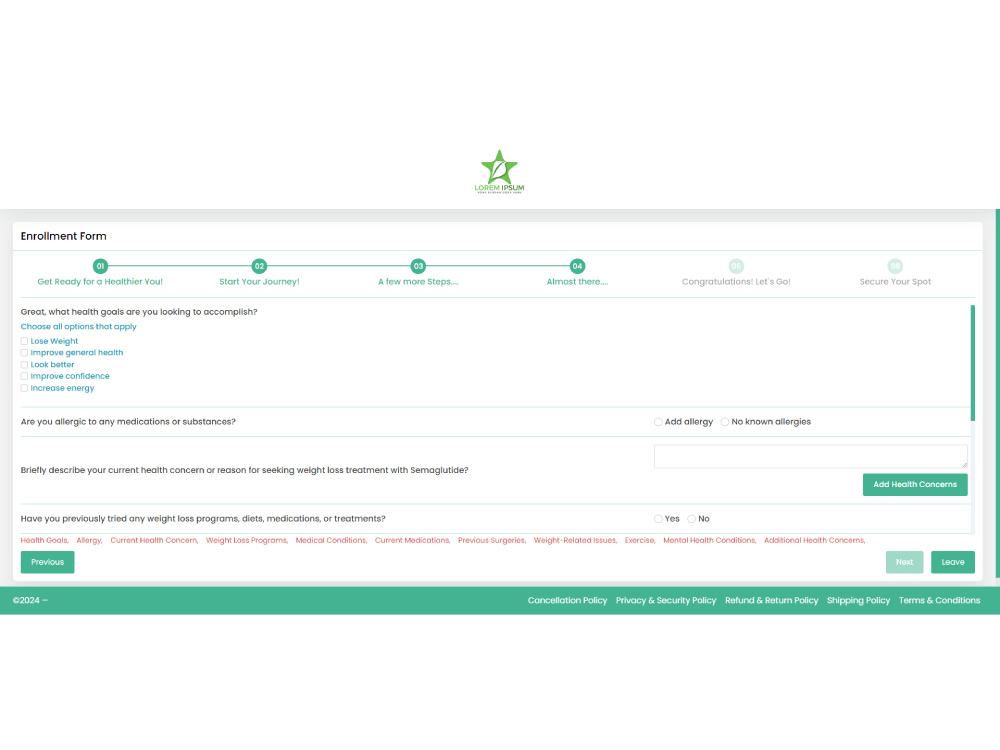This screenshot has width=1000, height=750.
Task: Click Choose all options that apply text
Action: tap(78, 327)
